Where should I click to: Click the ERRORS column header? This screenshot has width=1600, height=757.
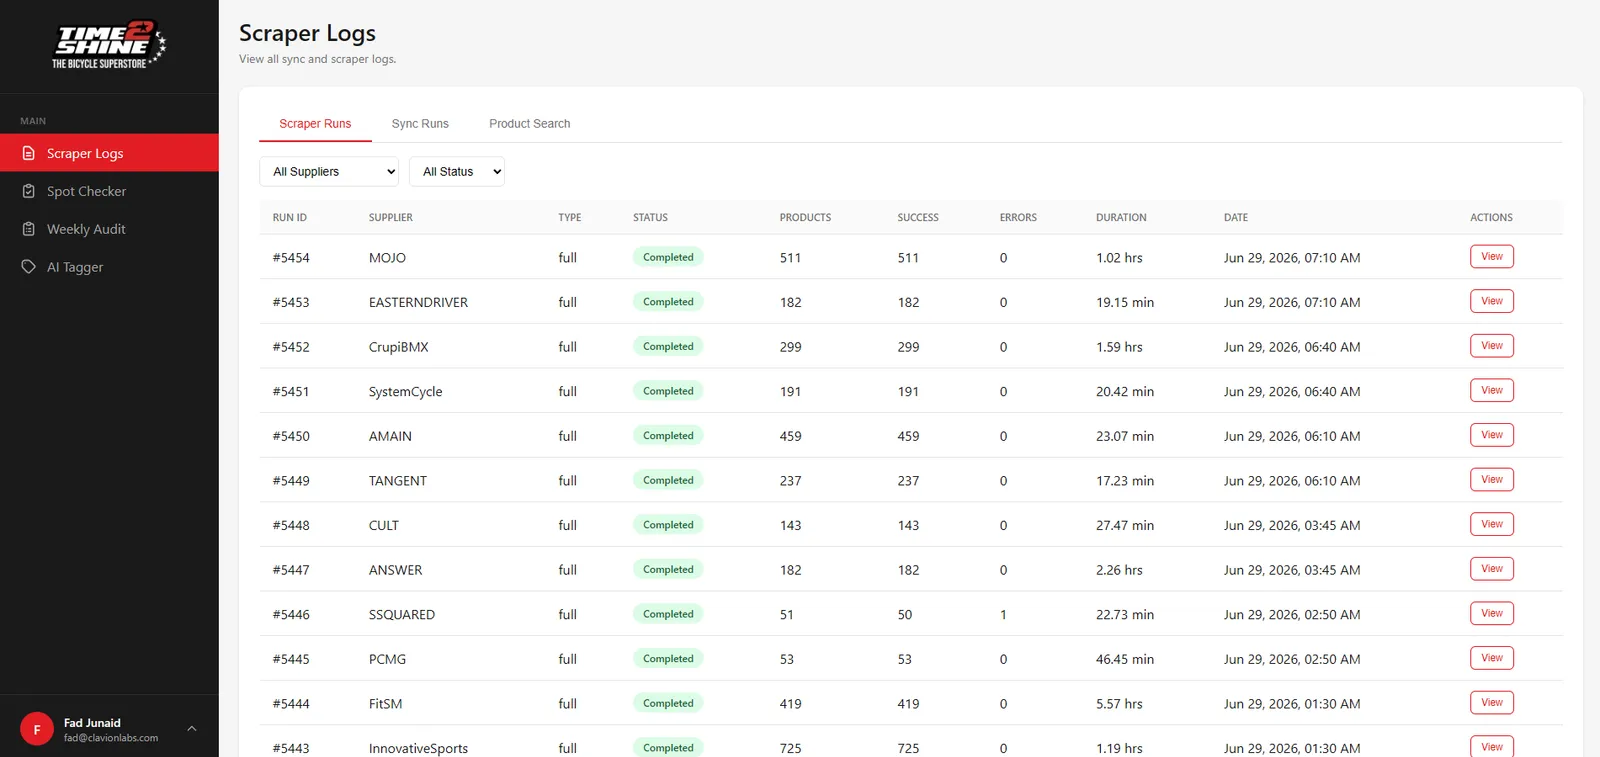1018,217
